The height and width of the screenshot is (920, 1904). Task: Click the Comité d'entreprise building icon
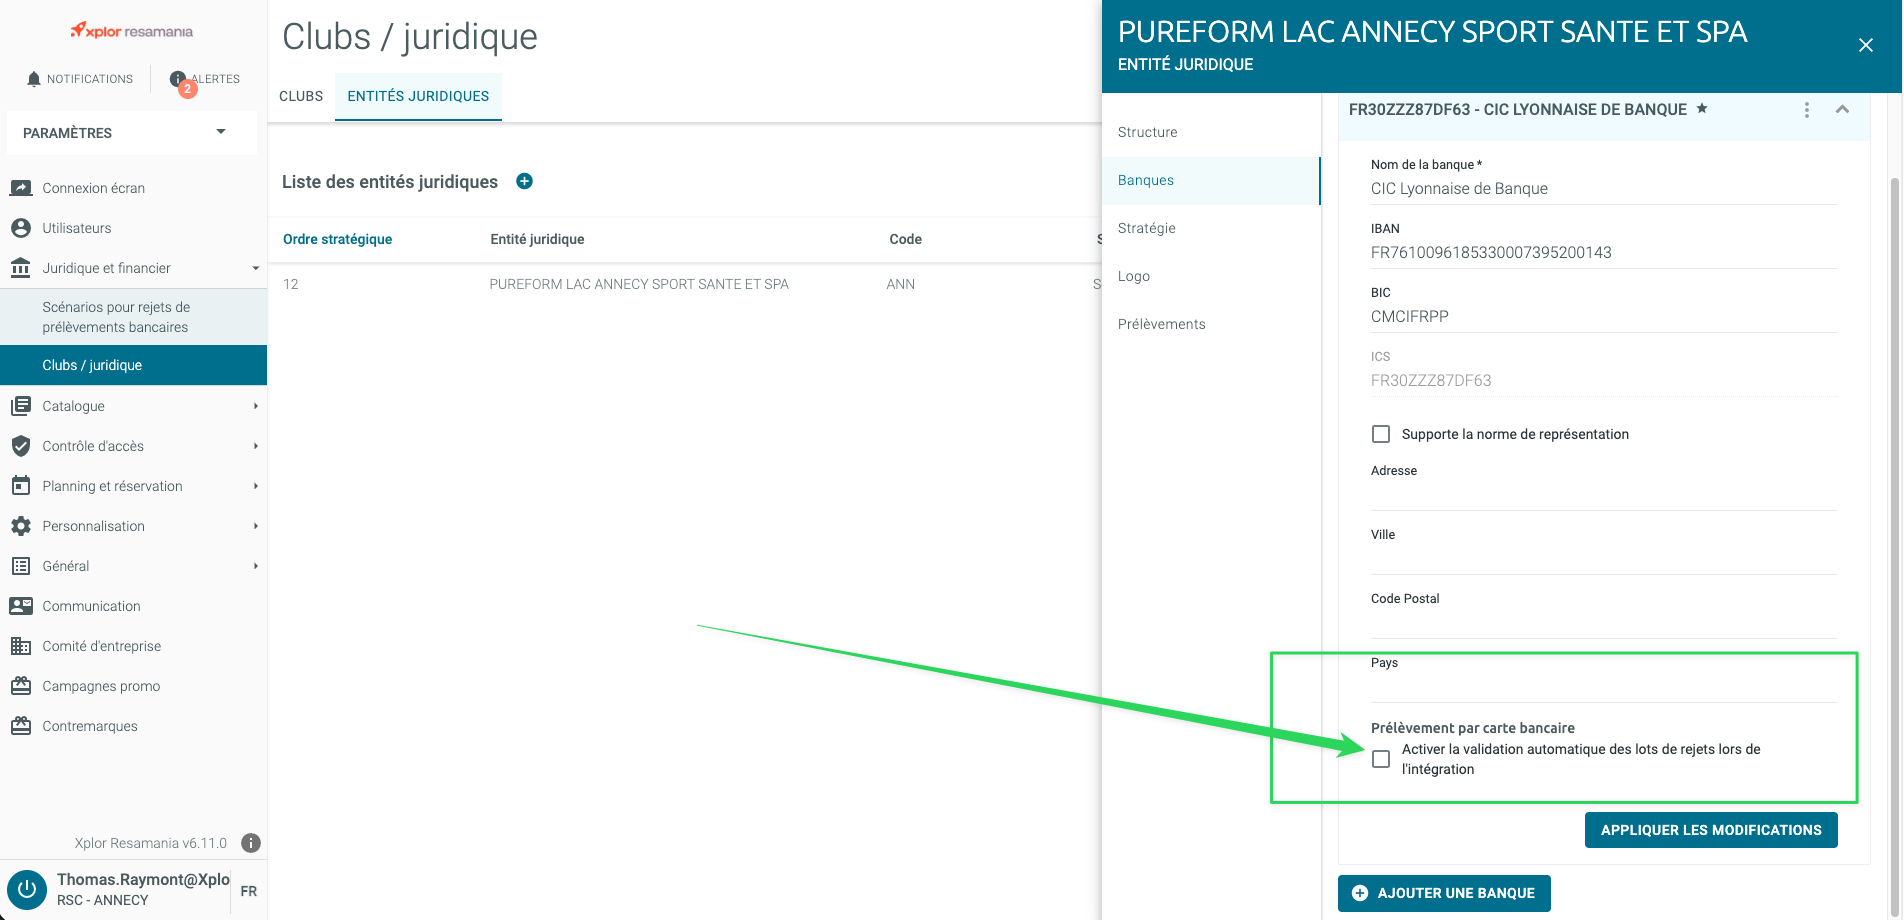(21, 646)
